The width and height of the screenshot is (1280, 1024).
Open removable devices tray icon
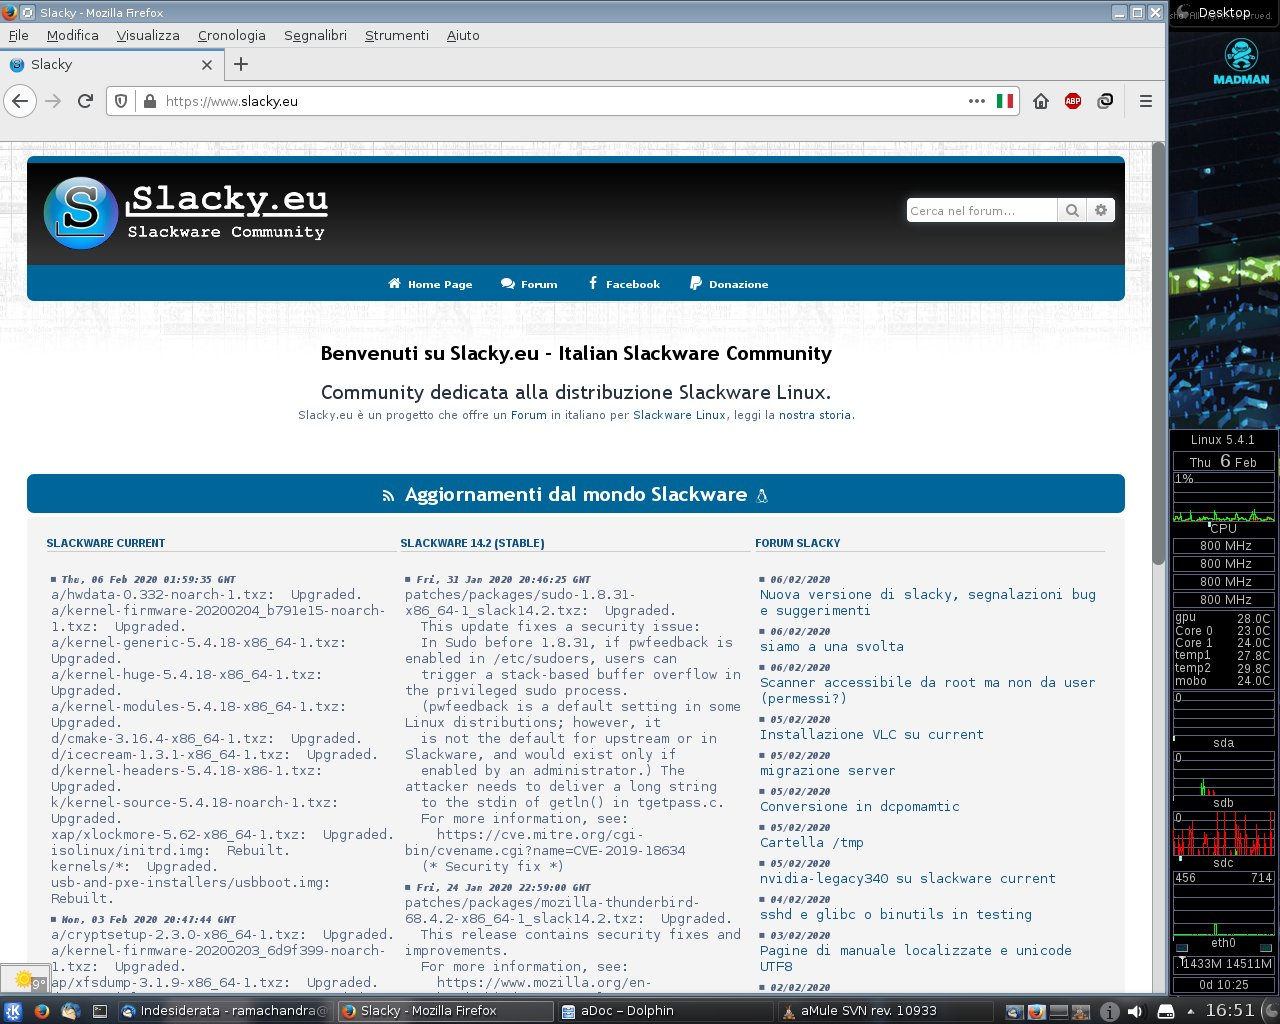(x=1165, y=1011)
